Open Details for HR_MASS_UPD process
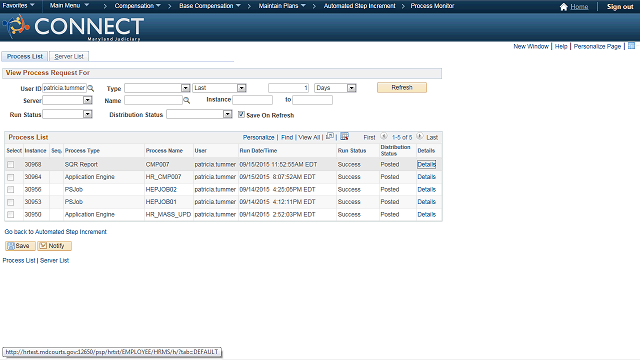This screenshot has width=640, height=360. coord(427,214)
